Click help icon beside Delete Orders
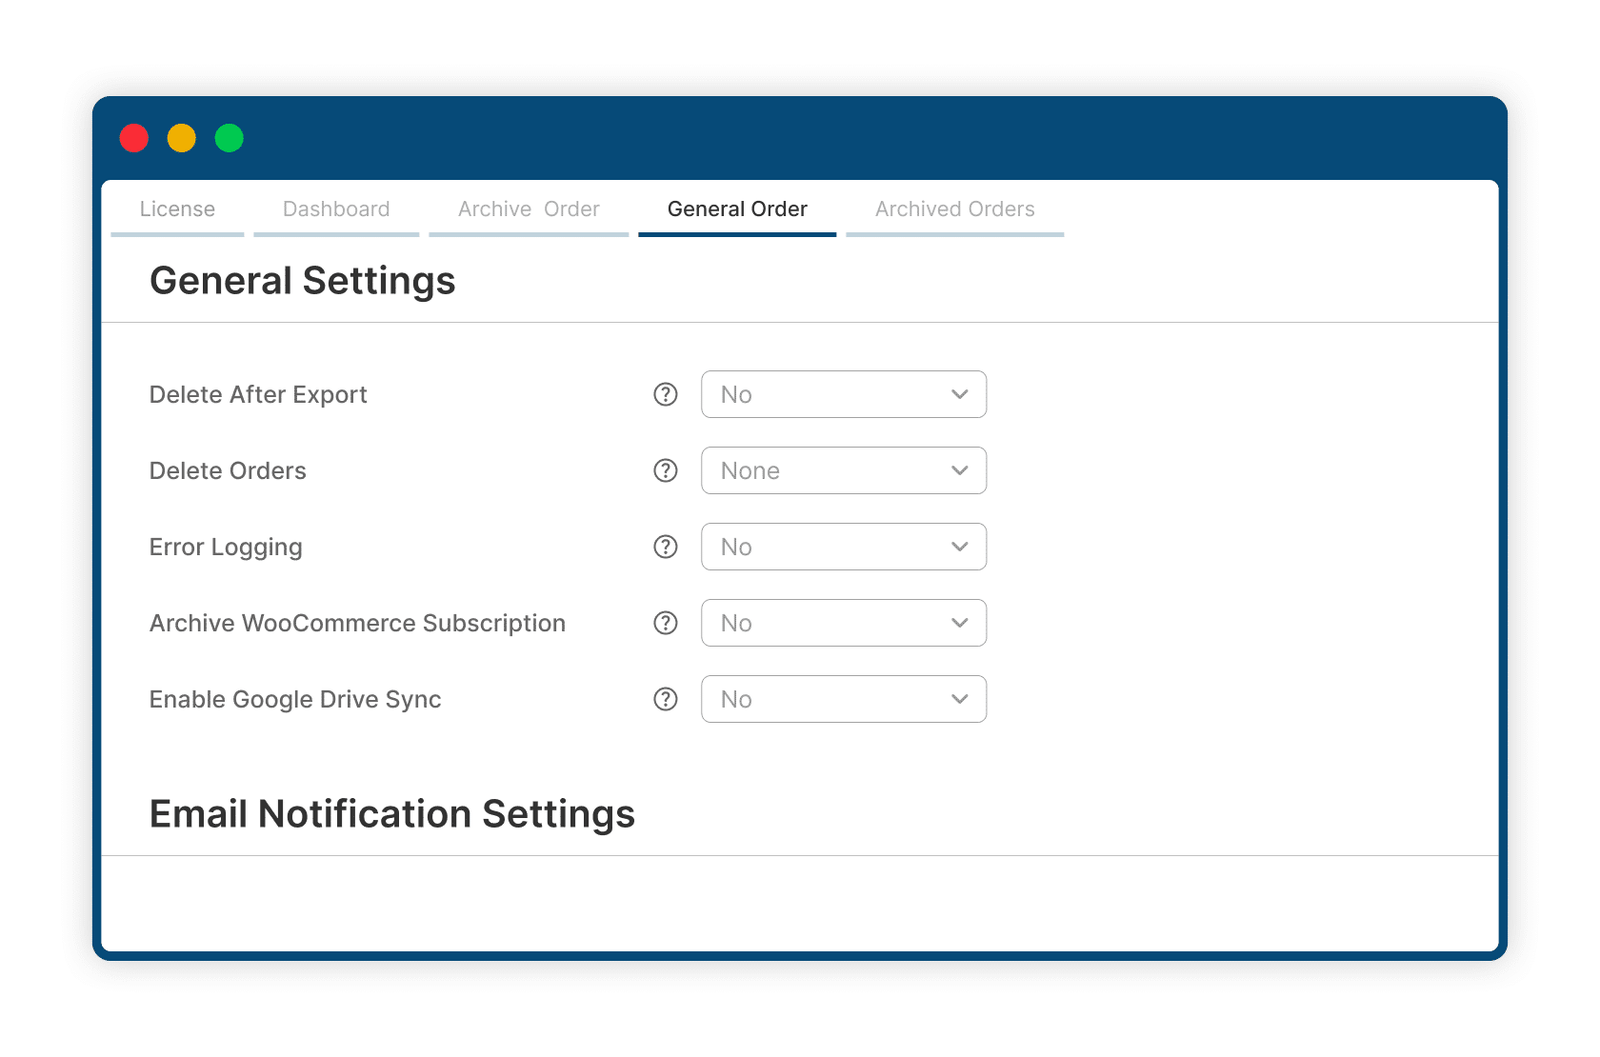This screenshot has height=1057, width=1600. pyautogui.click(x=665, y=470)
